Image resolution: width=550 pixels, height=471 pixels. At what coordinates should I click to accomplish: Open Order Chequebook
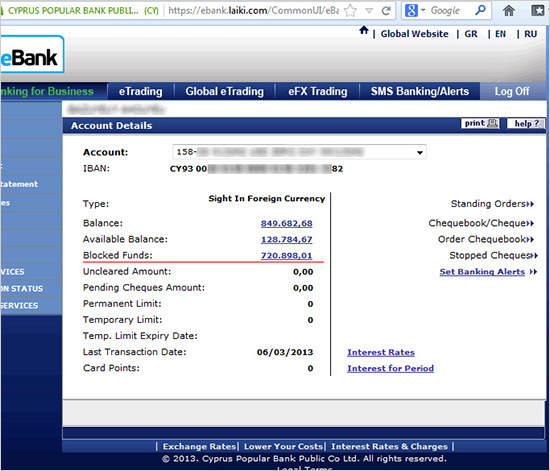[x=486, y=239]
